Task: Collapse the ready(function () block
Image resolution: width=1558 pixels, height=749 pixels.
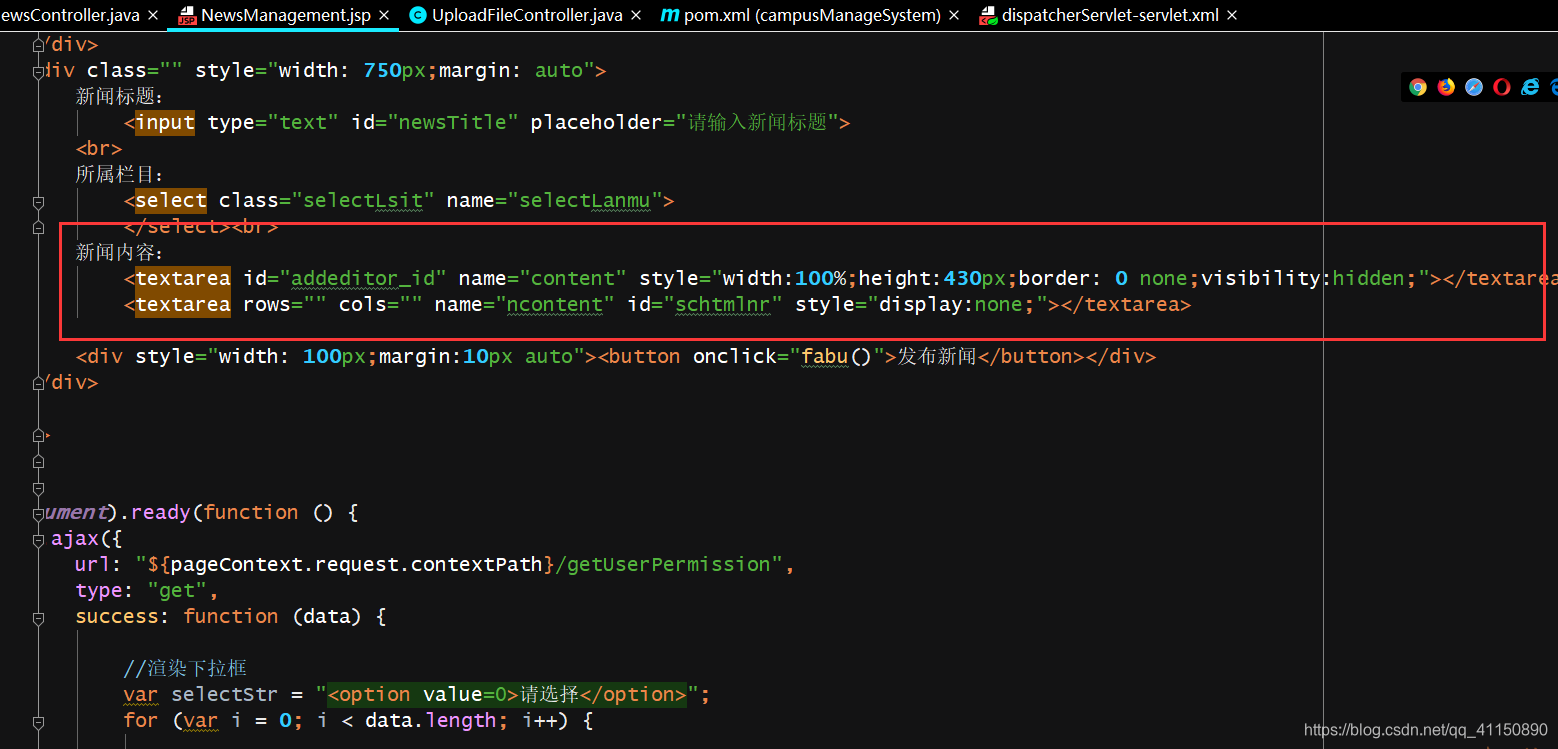Action: pyautogui.click(x=39, y=513)
